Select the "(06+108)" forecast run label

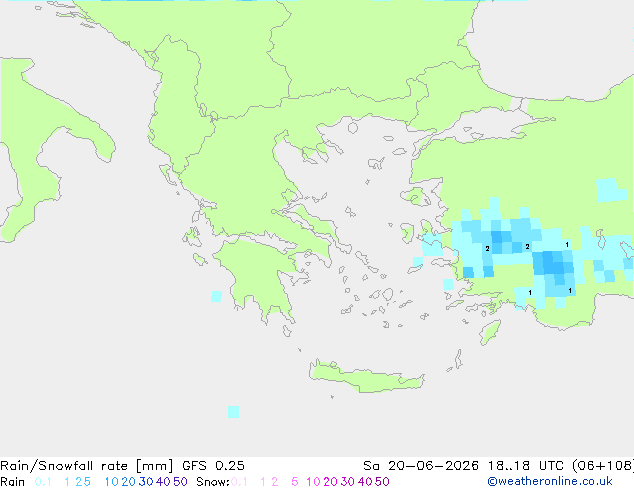[603, 466]
